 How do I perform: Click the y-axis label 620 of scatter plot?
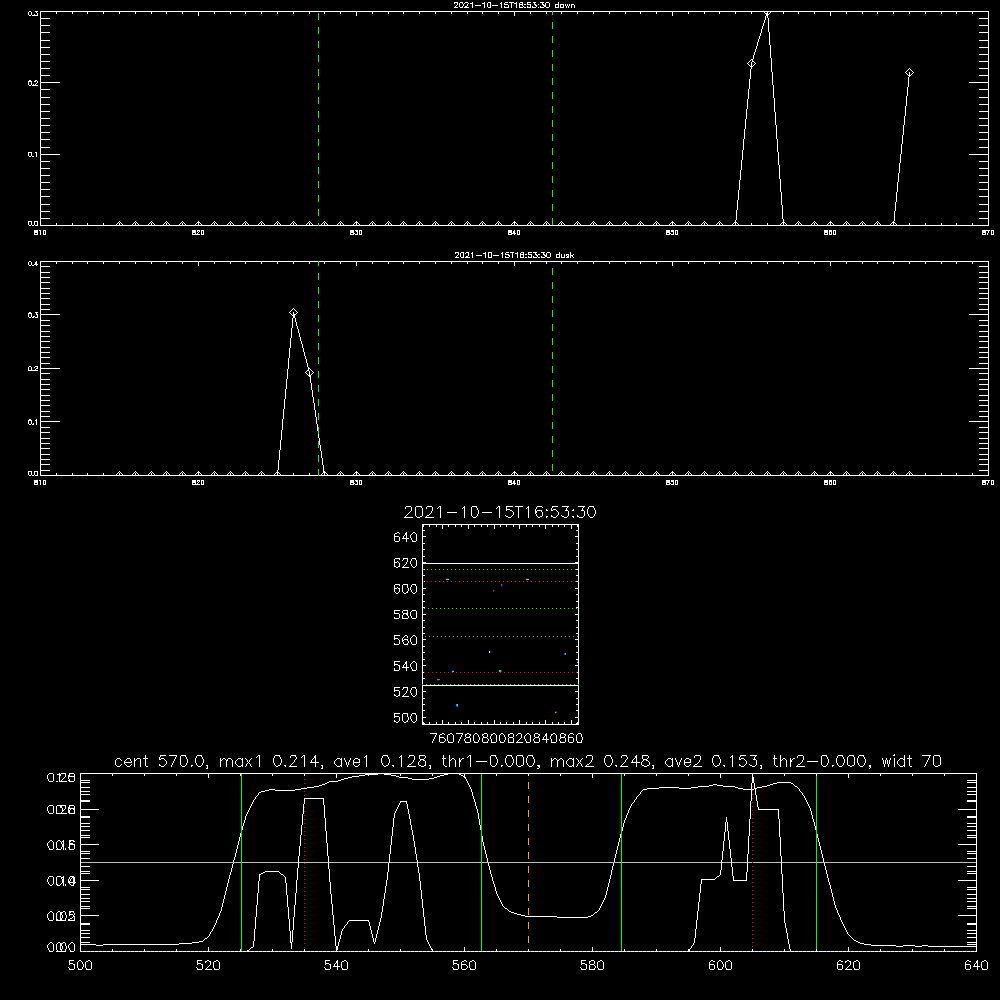click(x=406, y=563)
